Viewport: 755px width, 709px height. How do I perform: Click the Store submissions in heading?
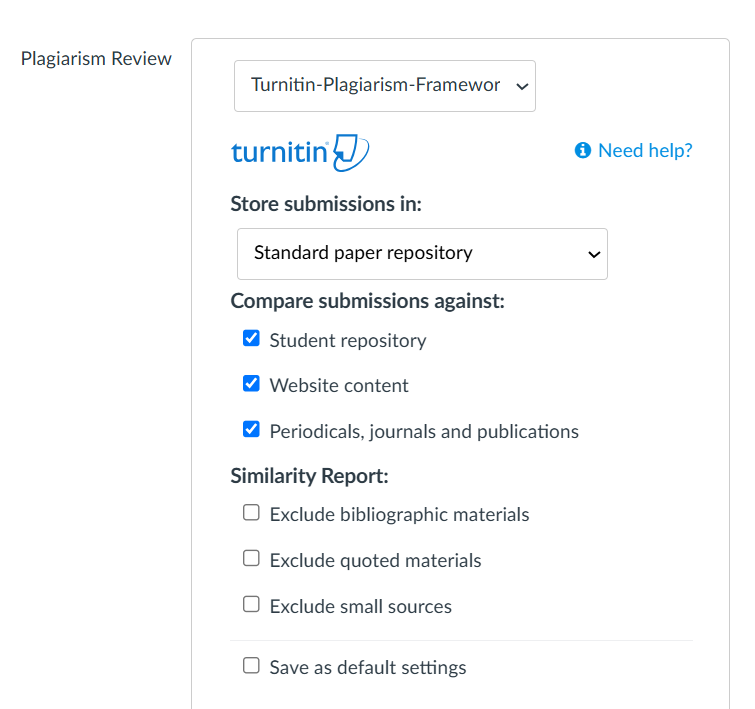coord(326,204)
